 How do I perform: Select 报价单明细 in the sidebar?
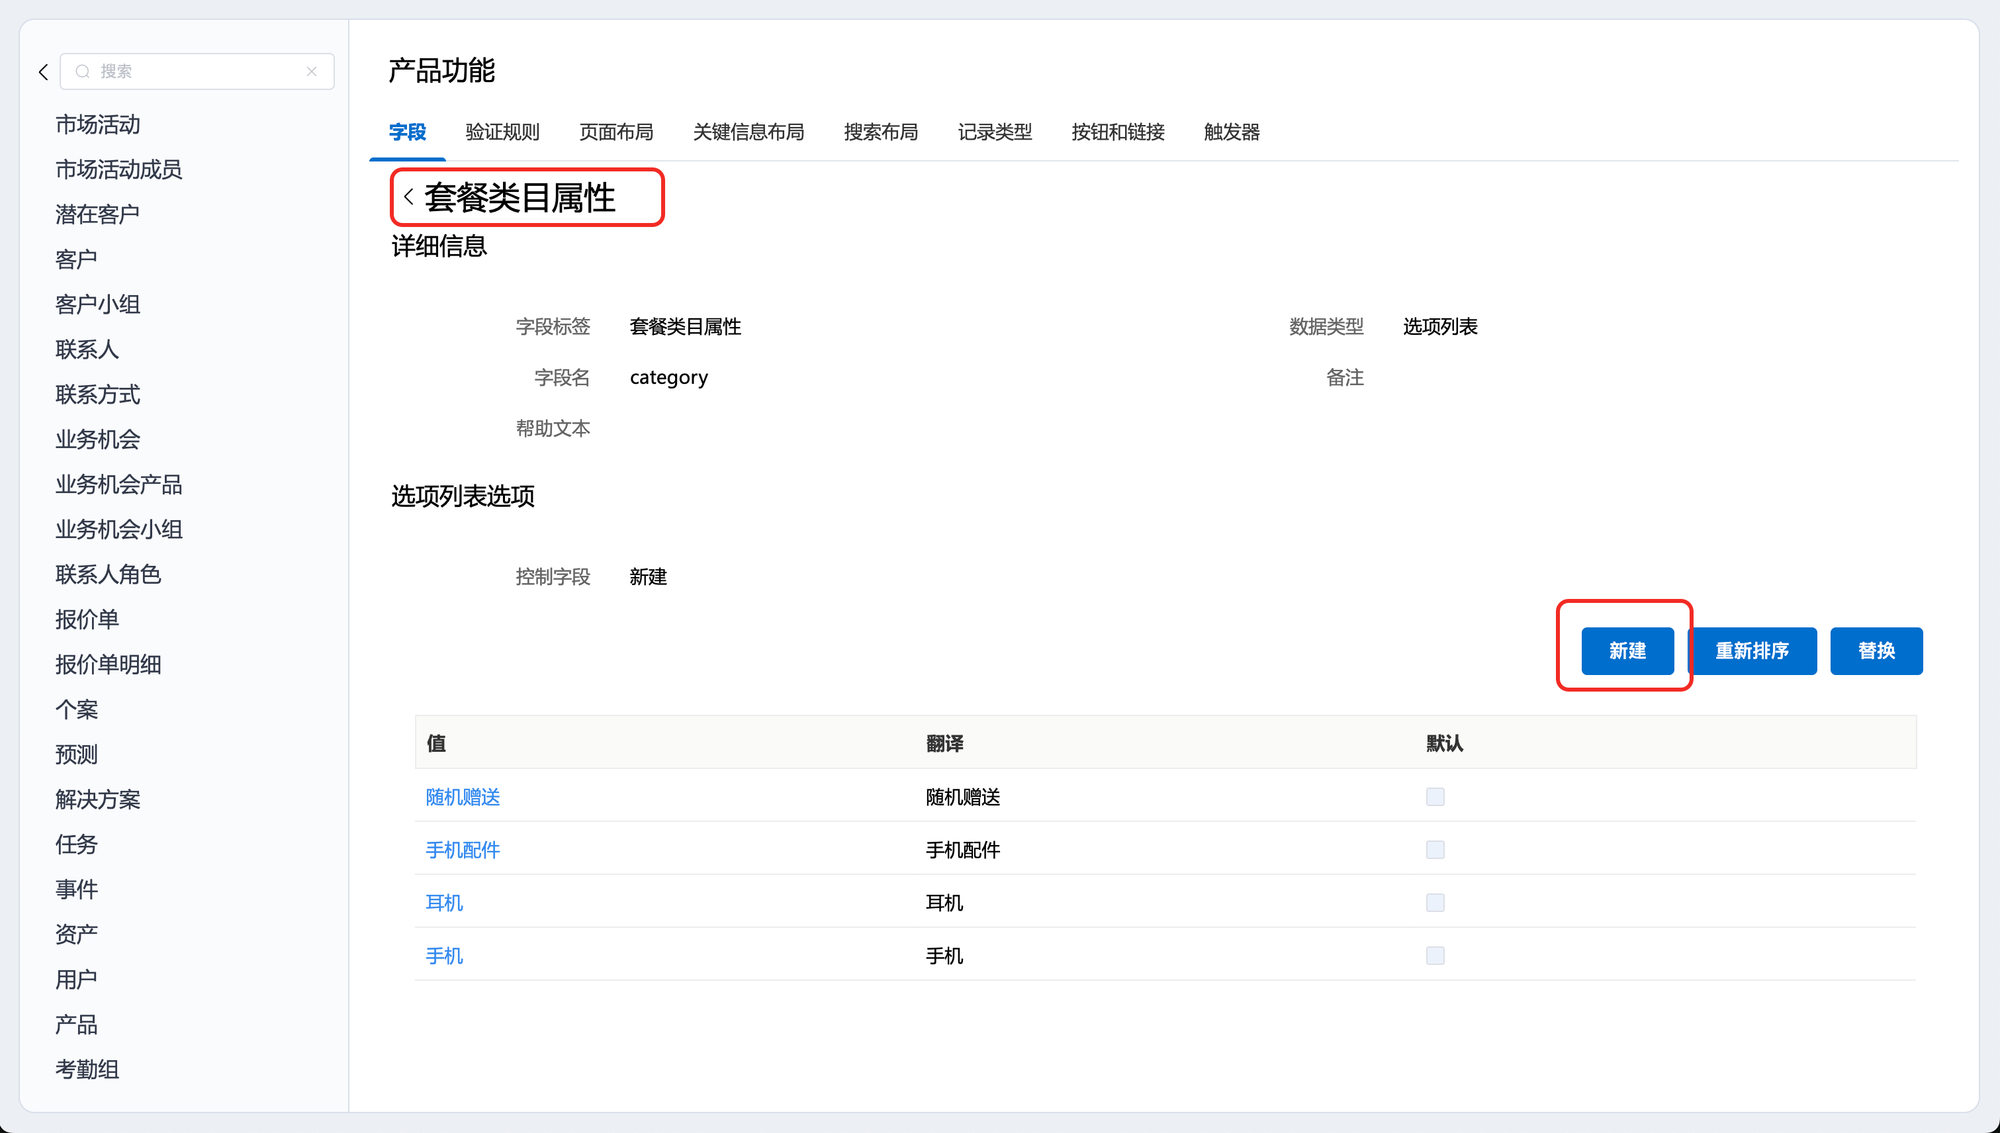[x=108, y=665]
